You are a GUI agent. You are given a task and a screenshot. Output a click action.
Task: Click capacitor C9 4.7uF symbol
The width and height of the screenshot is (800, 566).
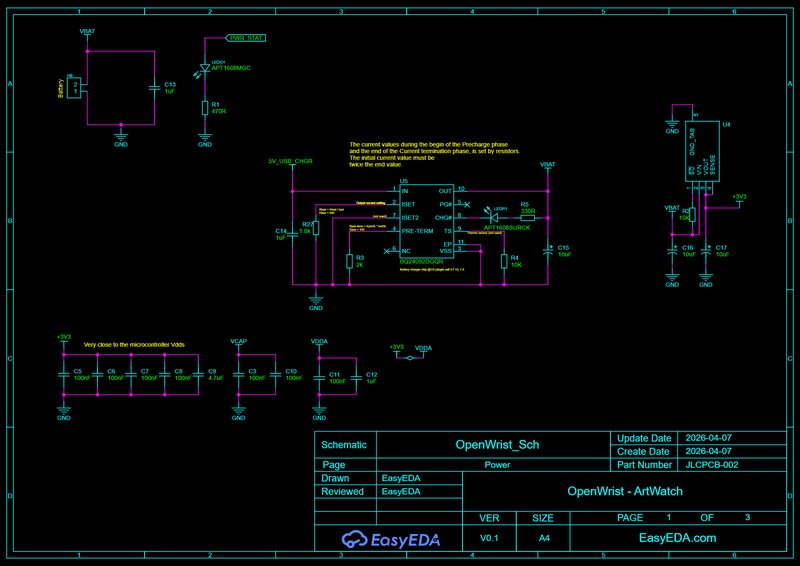pos(198,375)
